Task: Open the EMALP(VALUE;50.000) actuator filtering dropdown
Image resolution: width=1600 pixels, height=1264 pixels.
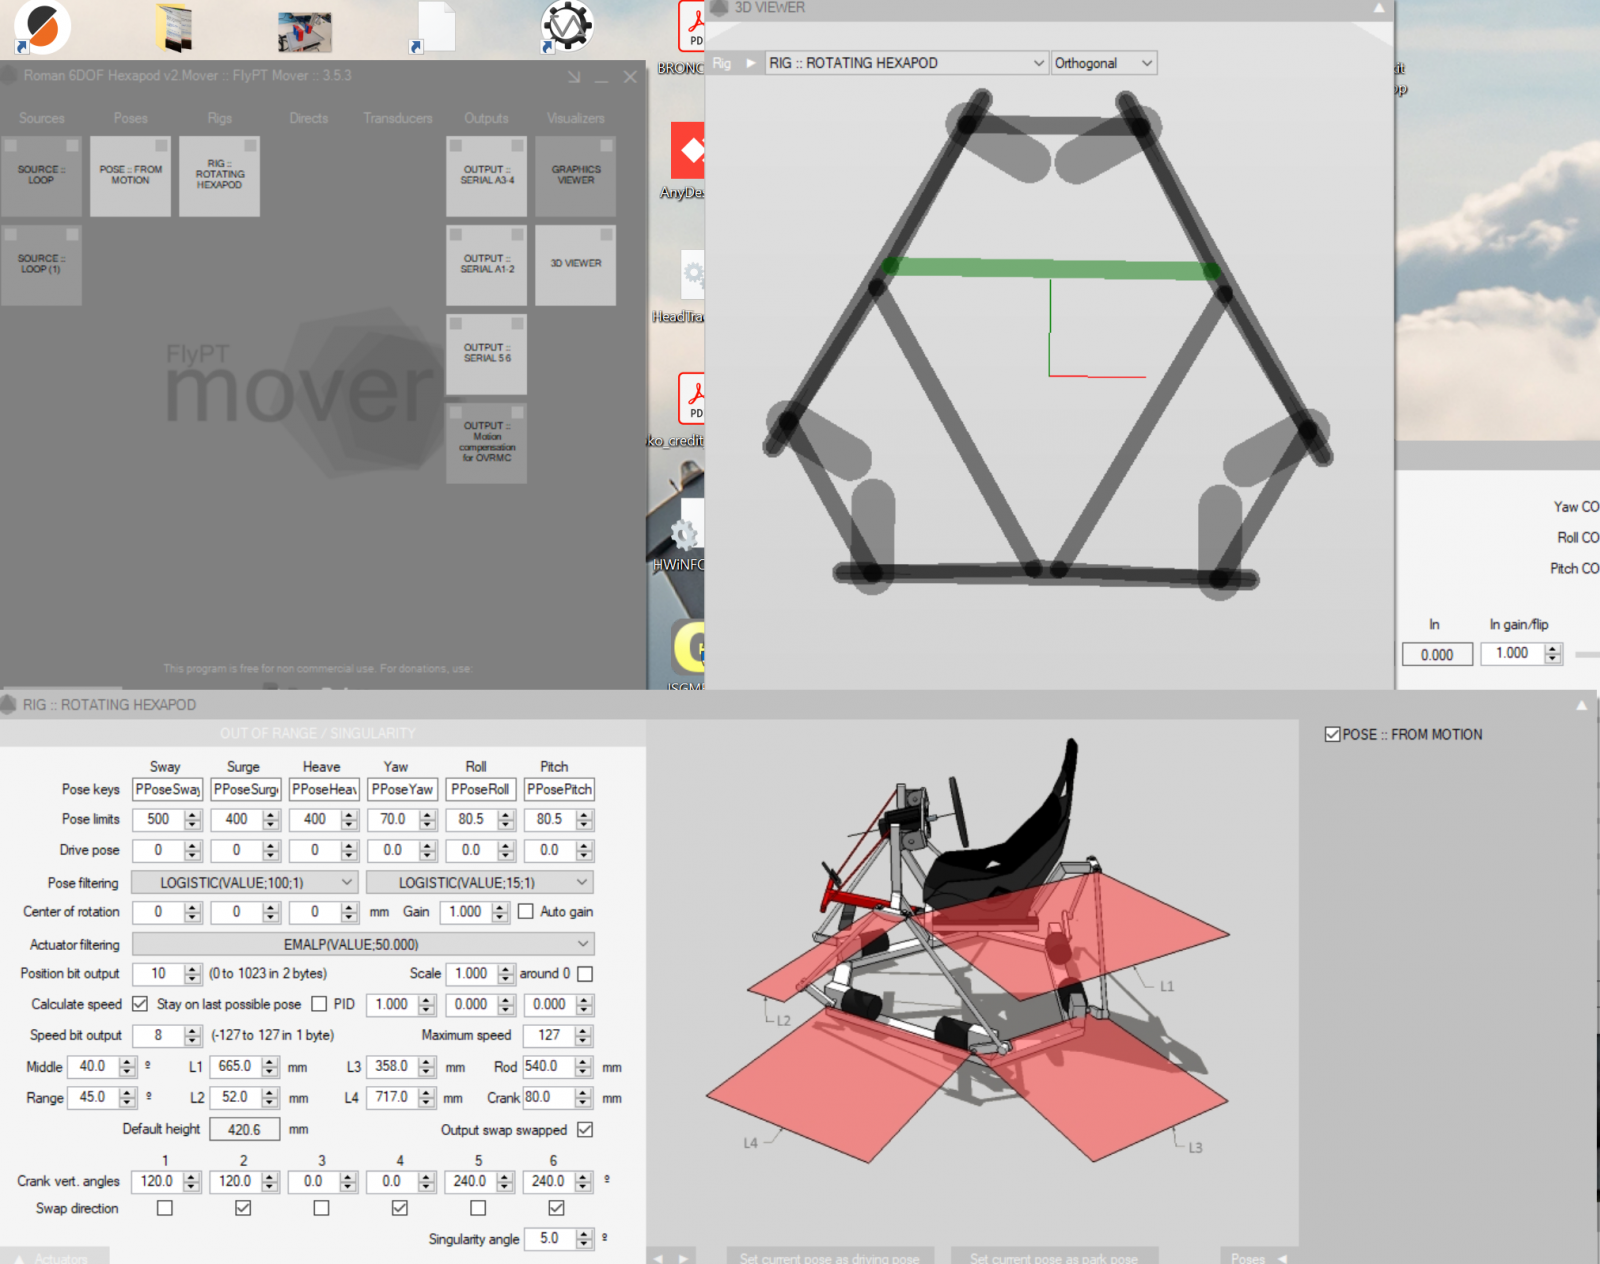Action: coord(363,944)
